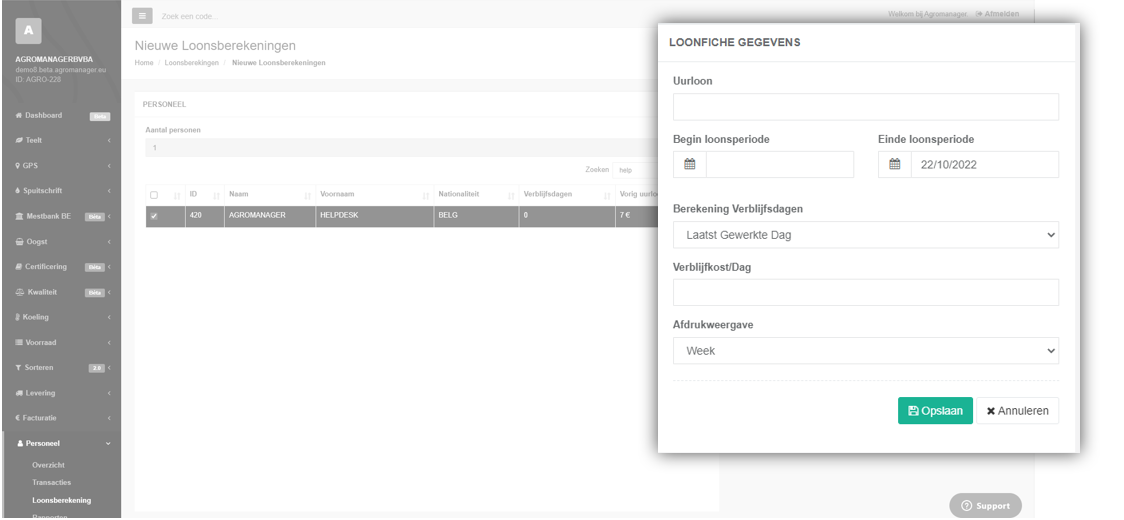1124x520 pixels.
Task: Open Loonsberekening under Personeel
Action: point(62,500)
